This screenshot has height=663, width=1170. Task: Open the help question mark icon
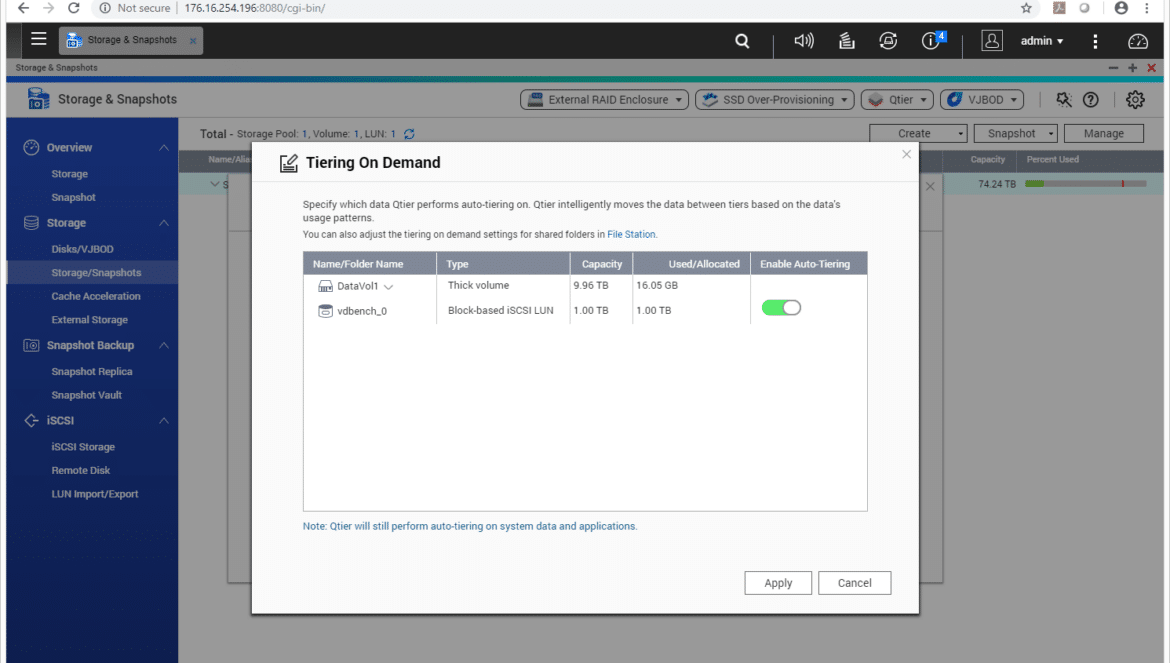coord(1090,99)
